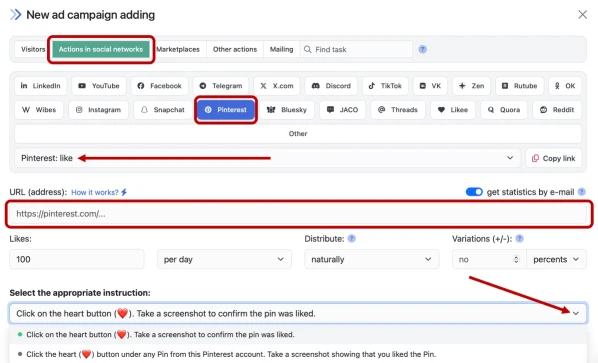Open help icon next to Distribute label
The height and width of the screenshot is (363, 598).
coord(352,239)
